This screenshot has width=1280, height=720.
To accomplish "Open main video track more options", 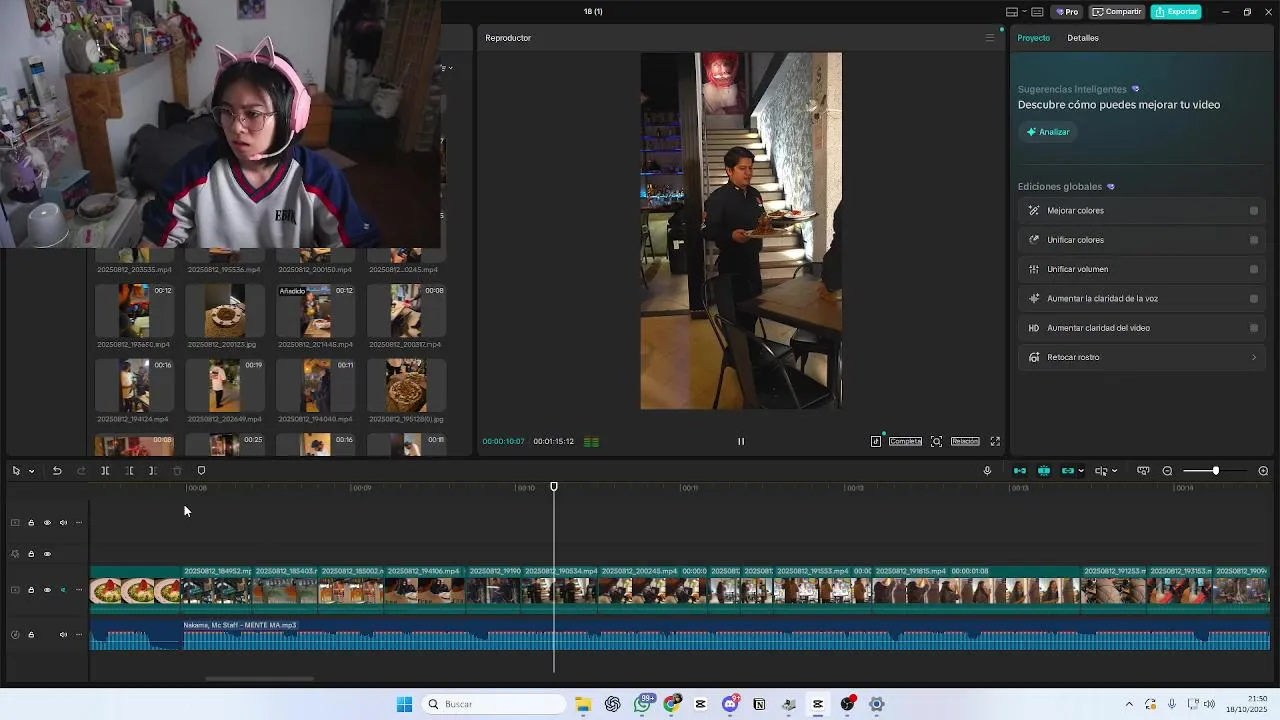I will (79, 590).
